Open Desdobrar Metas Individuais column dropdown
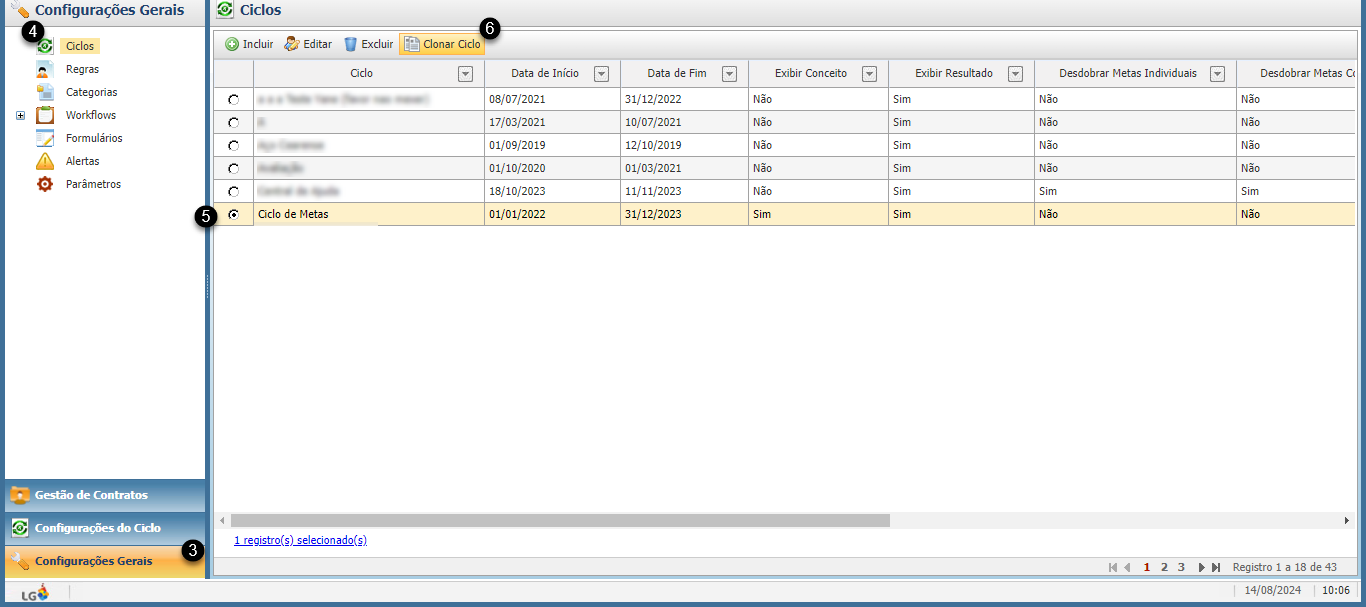 pyautogui.click(x=1217, y=74)
